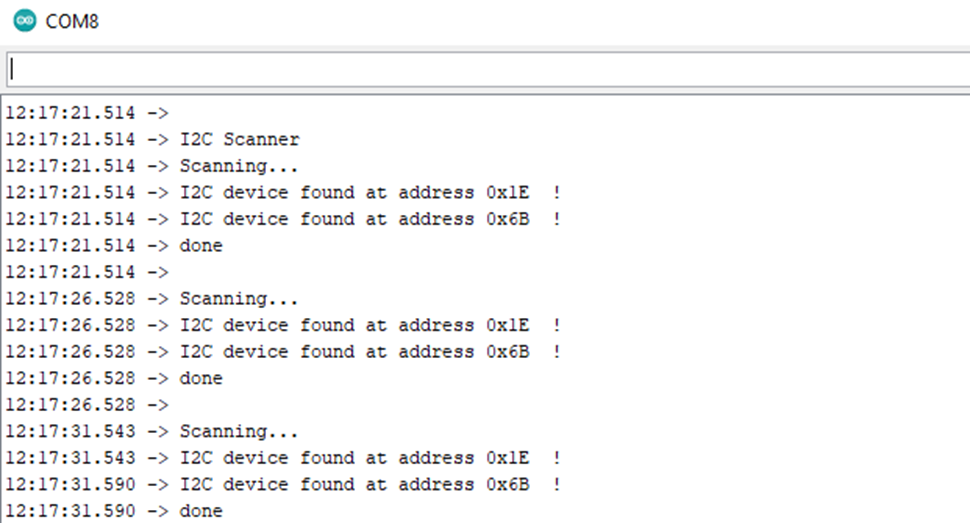This screenshot has height=523, width=970.
Task: Click the topmost blank output line
Action: 80,113
